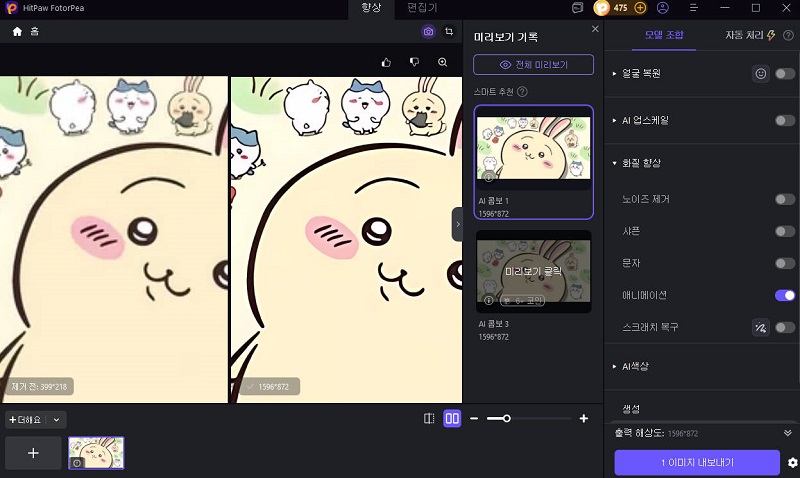Screen dimensions: 800x478
Task: Click the plus icon to add coins
Action: click(x=640, y=8)
